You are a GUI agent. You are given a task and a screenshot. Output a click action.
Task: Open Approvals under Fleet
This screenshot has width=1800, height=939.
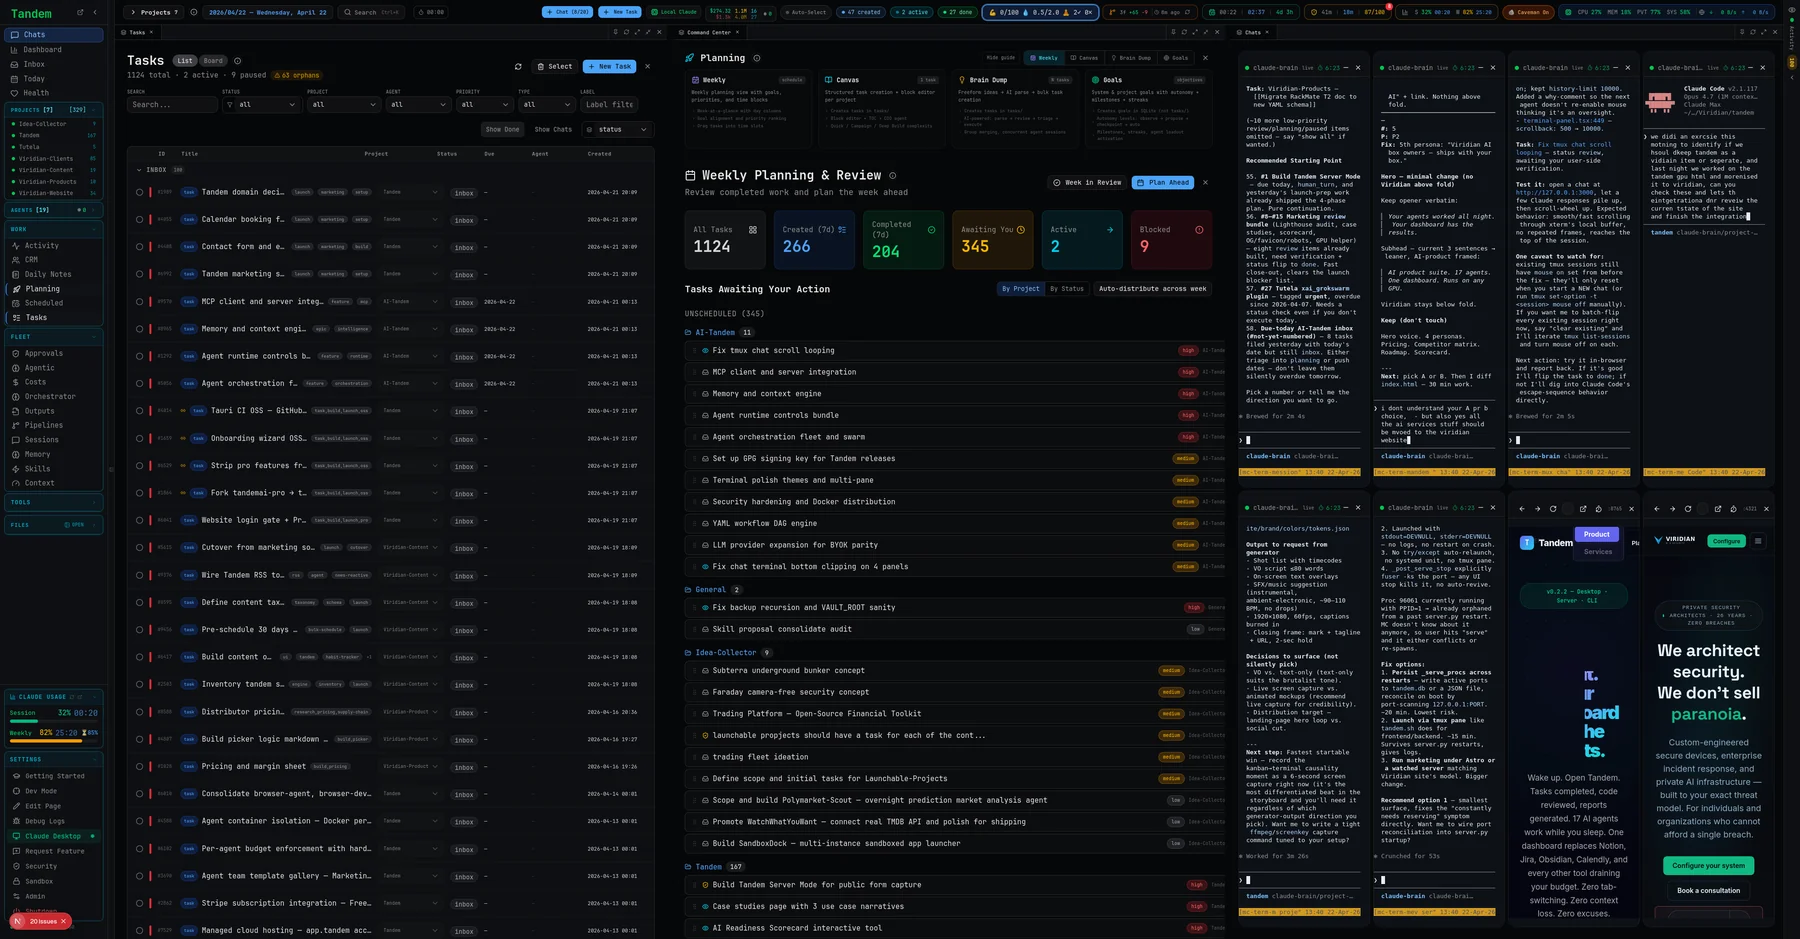pyautogui.click(x=54, y=353)
